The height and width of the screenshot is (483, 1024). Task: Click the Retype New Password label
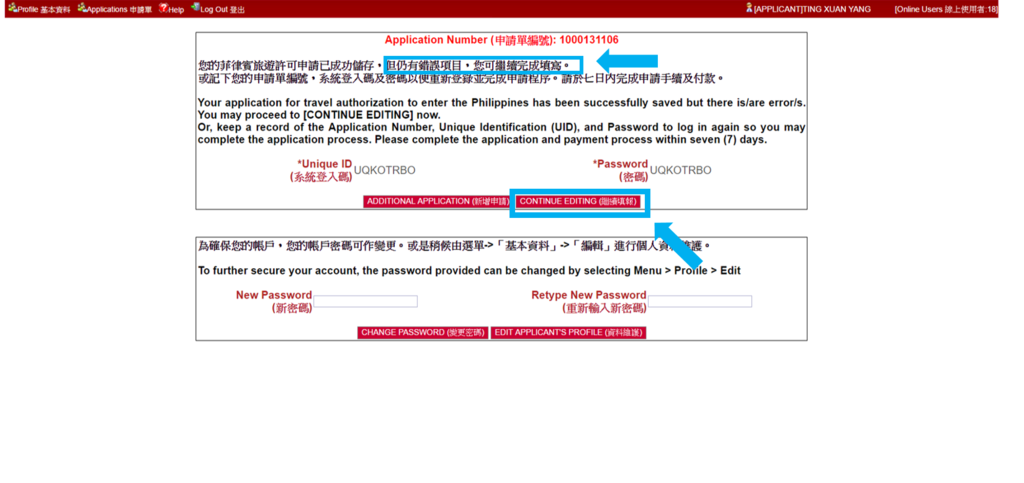tap(589, 302)
